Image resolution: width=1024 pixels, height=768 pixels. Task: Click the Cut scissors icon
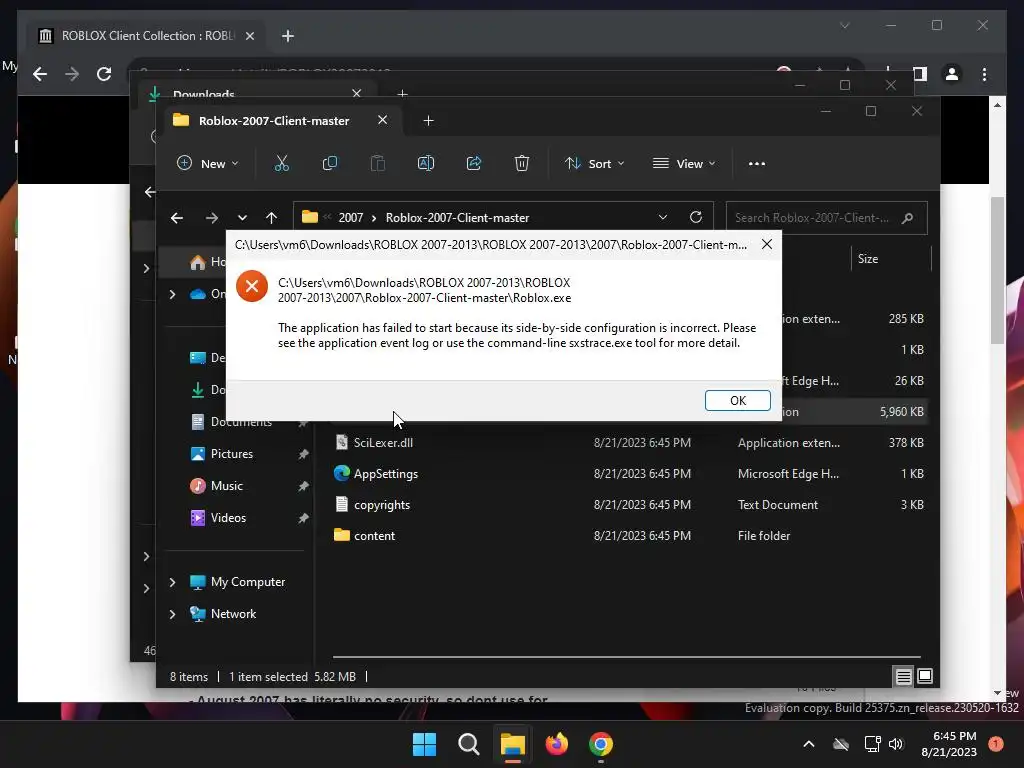[281, 163]
